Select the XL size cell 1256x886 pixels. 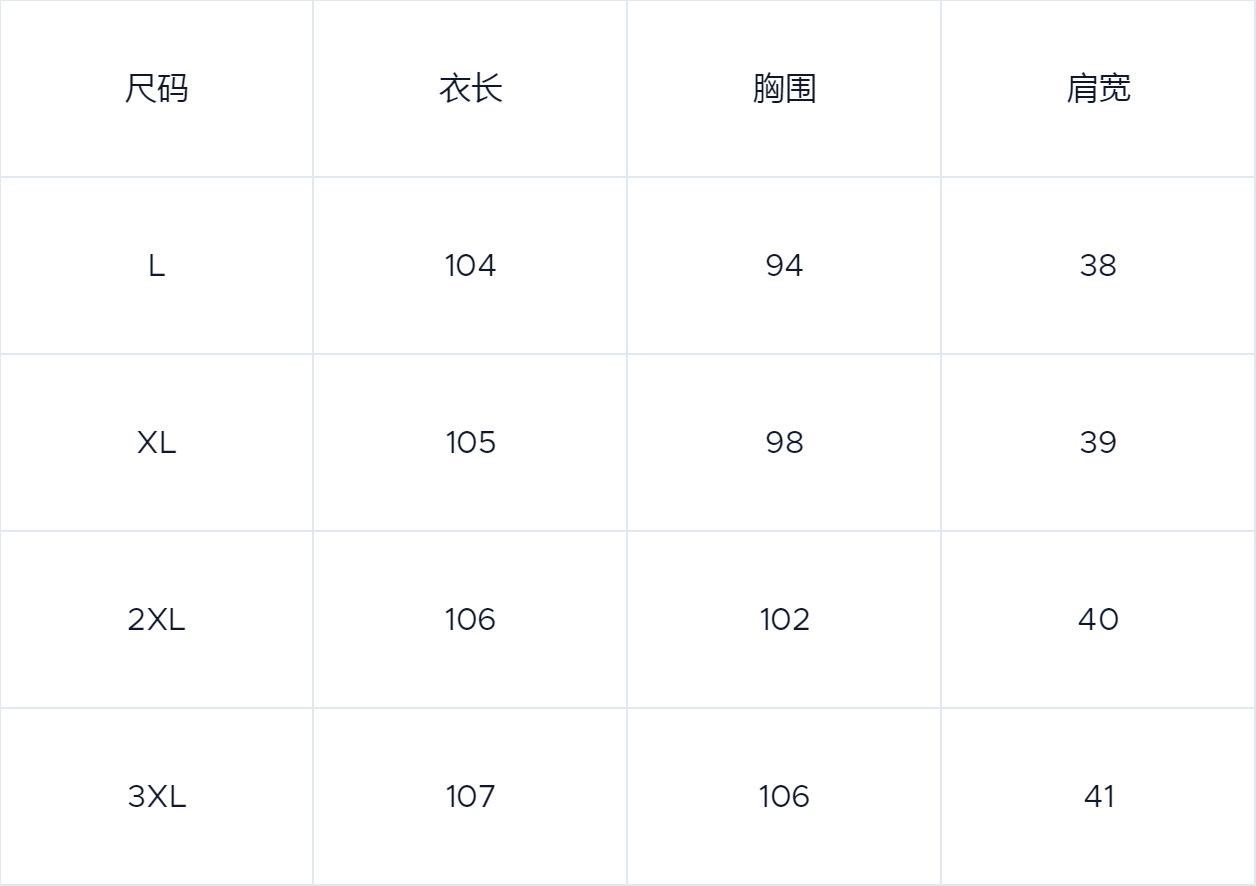click(x=157, y=442)
